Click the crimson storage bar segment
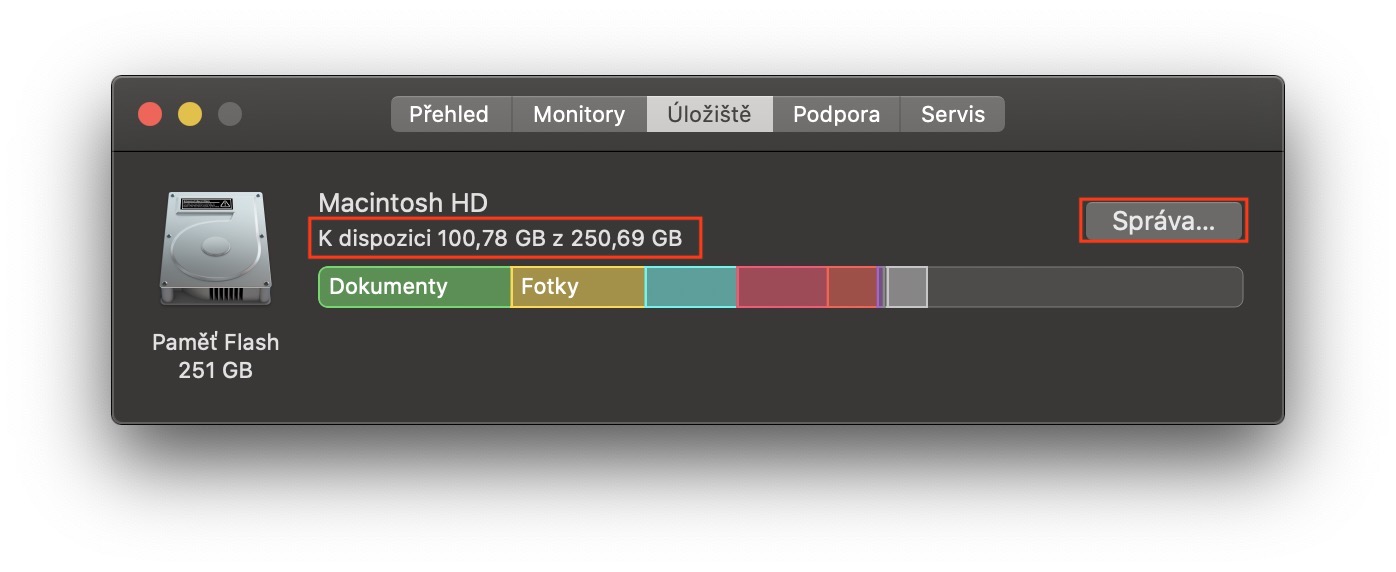The image size is (1396, 572). tap(782, 287)
